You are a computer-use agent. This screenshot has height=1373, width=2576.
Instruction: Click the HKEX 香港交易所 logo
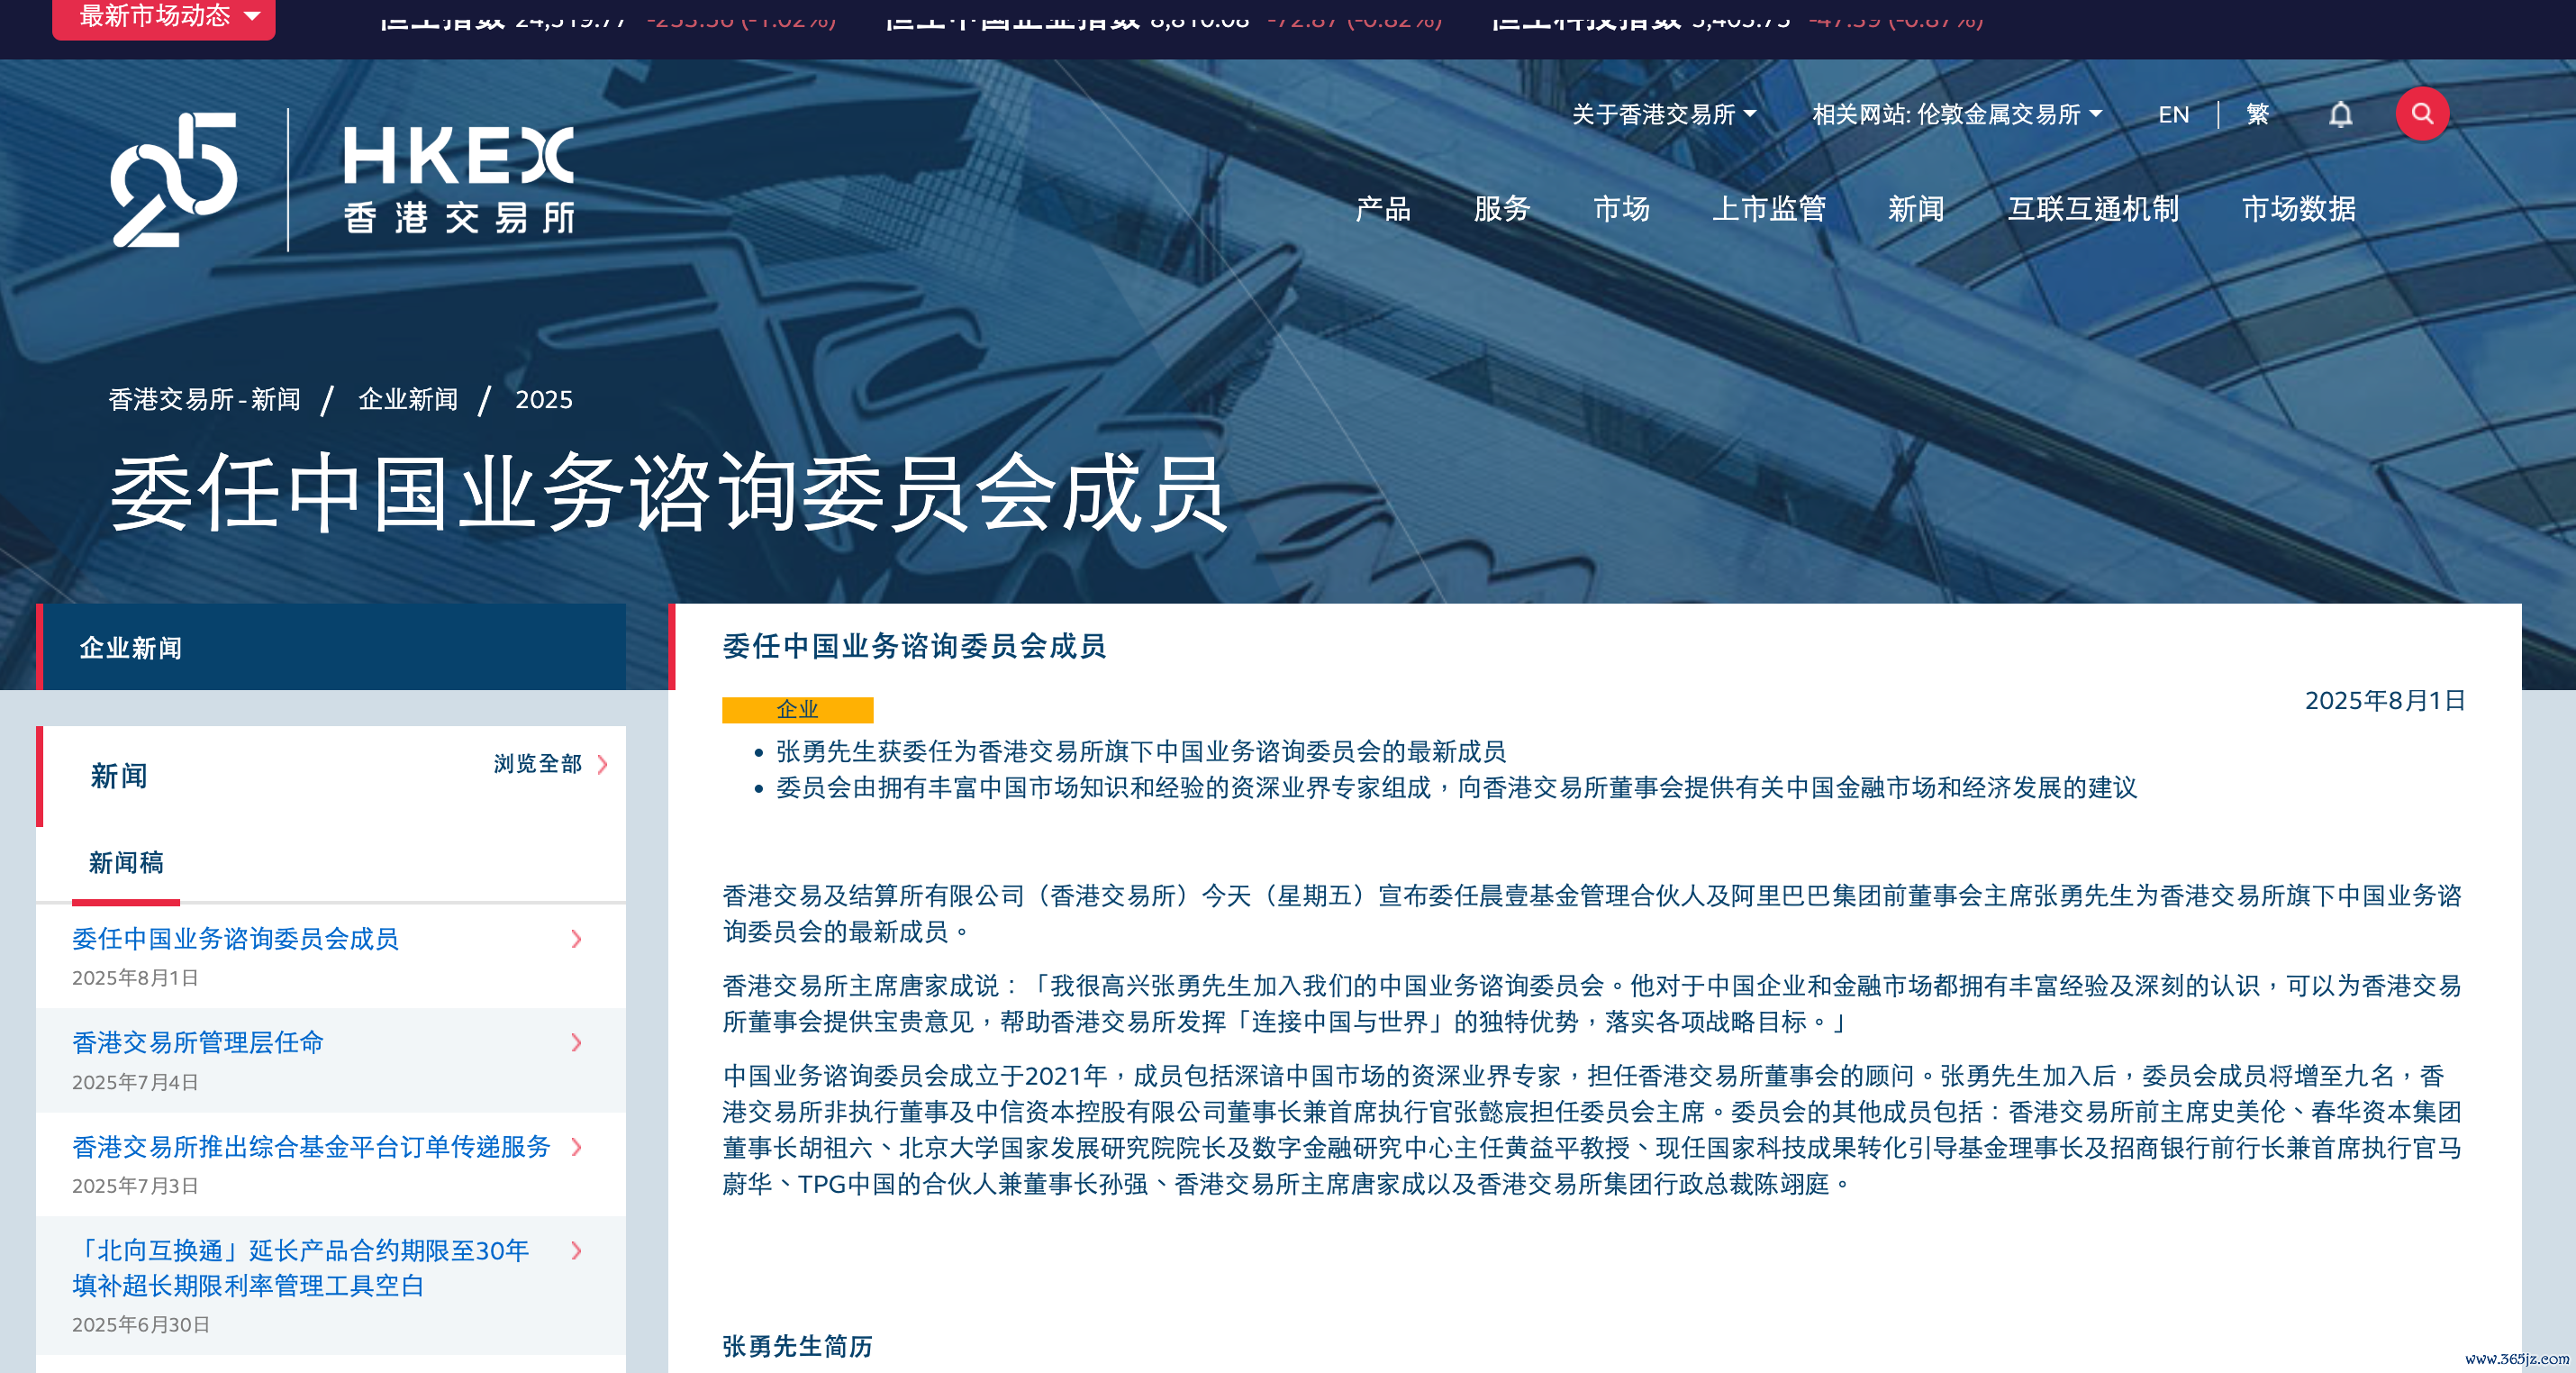point(459,180)
